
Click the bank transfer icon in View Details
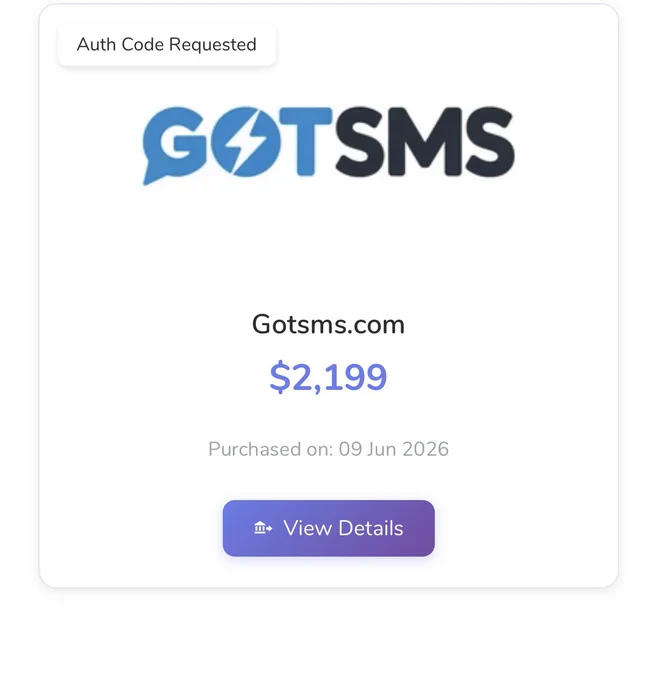point(263,528)
